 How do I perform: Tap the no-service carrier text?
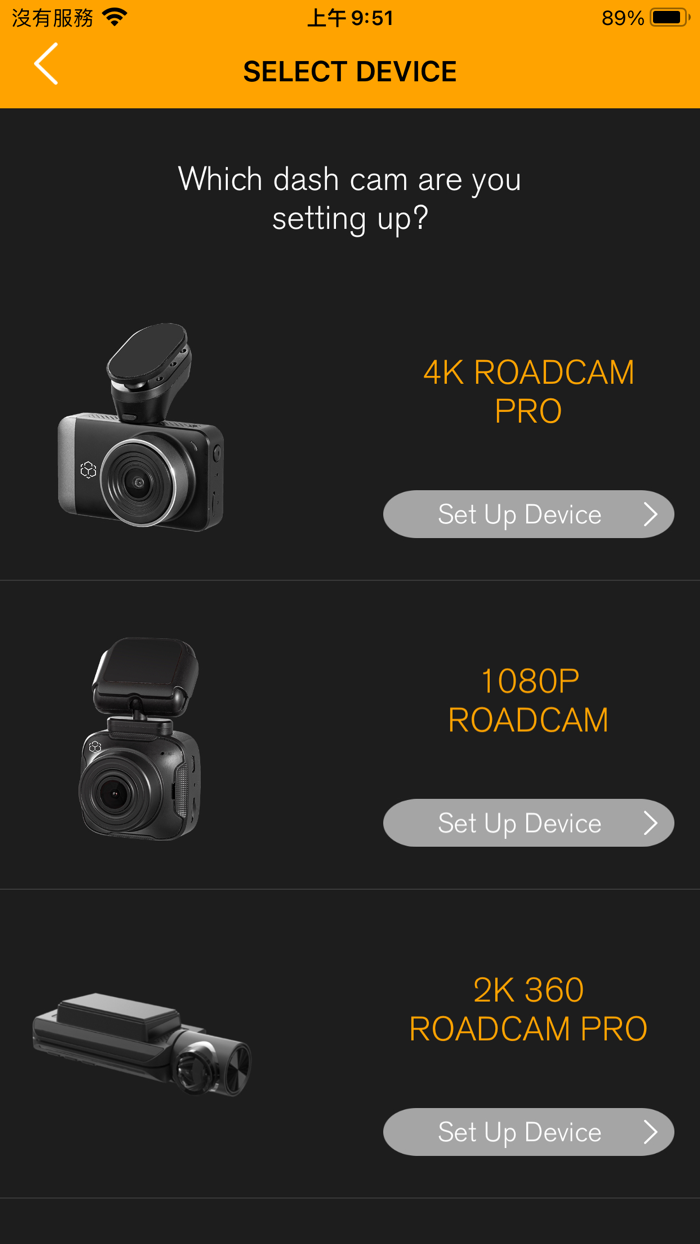52,18
